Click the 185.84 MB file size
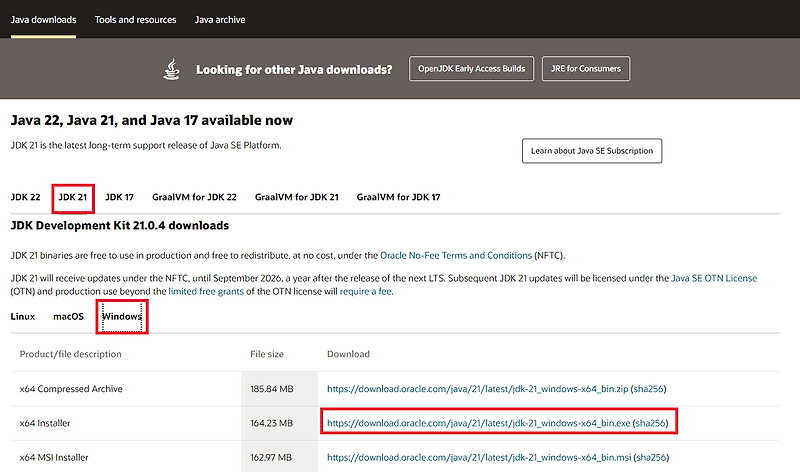Screen dimensions: 800x472 [272, 389]
